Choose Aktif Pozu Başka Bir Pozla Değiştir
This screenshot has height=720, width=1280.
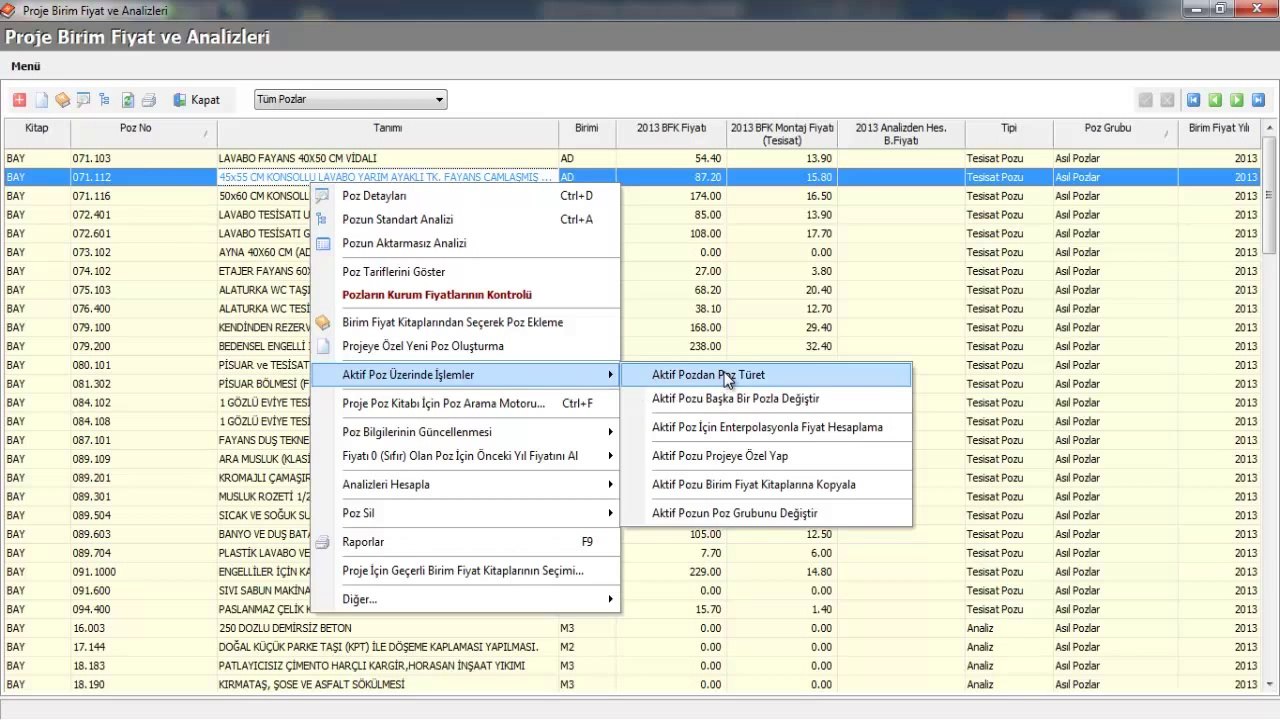pos(766,398)
